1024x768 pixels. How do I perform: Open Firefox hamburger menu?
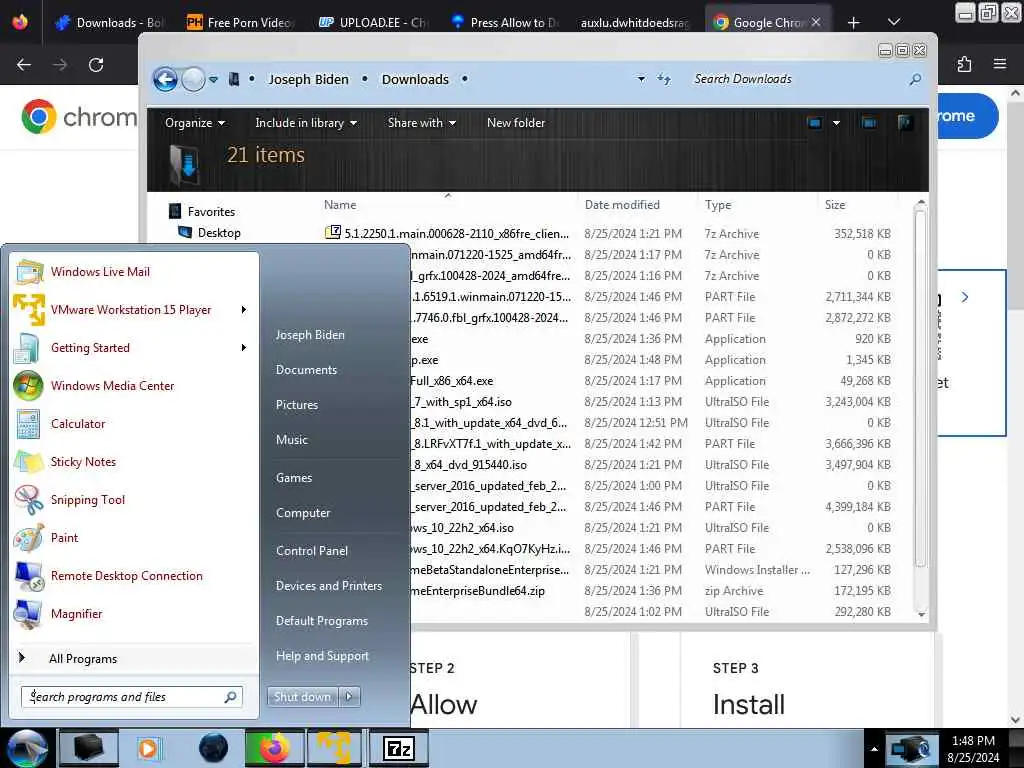1000,64
